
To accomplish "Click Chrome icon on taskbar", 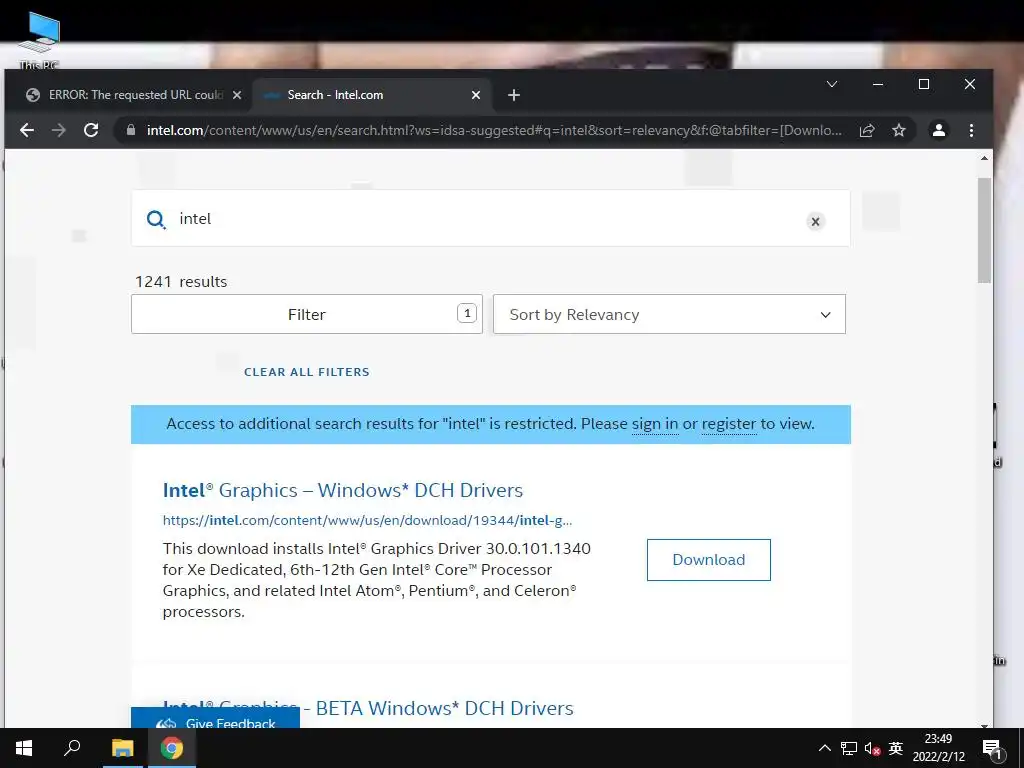I will point(172,748).
